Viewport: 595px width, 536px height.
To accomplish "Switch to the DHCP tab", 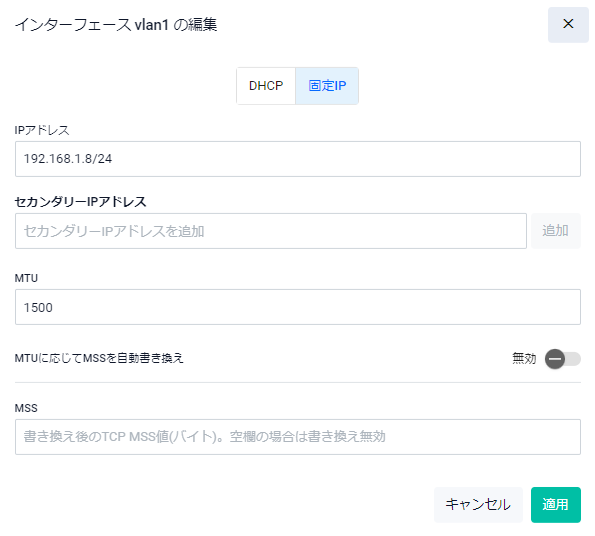I will click(x=266, y=86).
